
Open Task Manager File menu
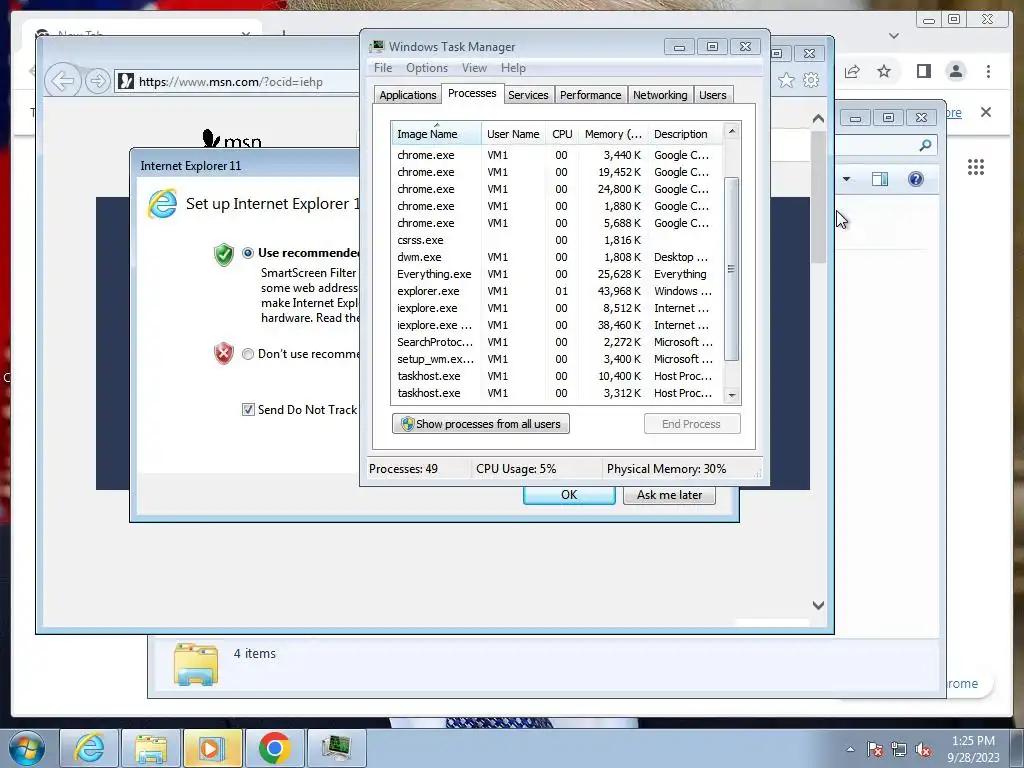383,68
